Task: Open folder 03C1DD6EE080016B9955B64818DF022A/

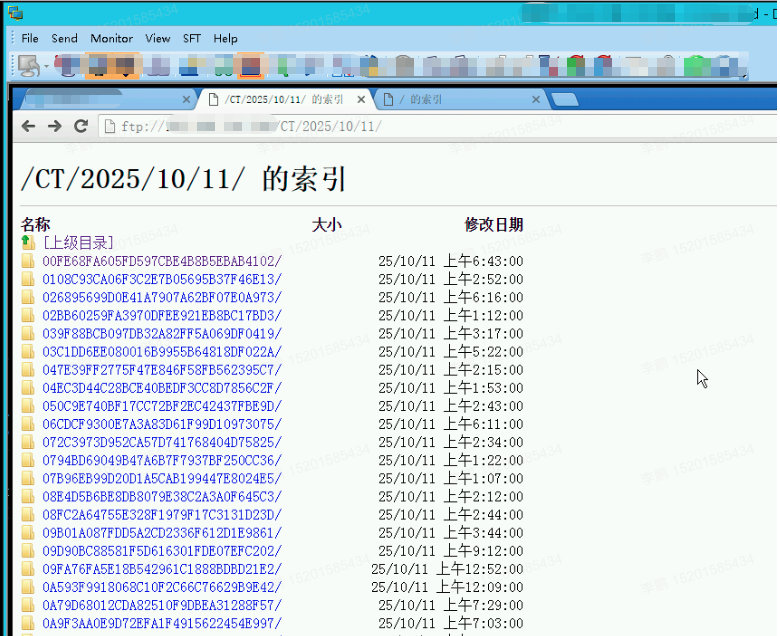Action: point(162,352)
